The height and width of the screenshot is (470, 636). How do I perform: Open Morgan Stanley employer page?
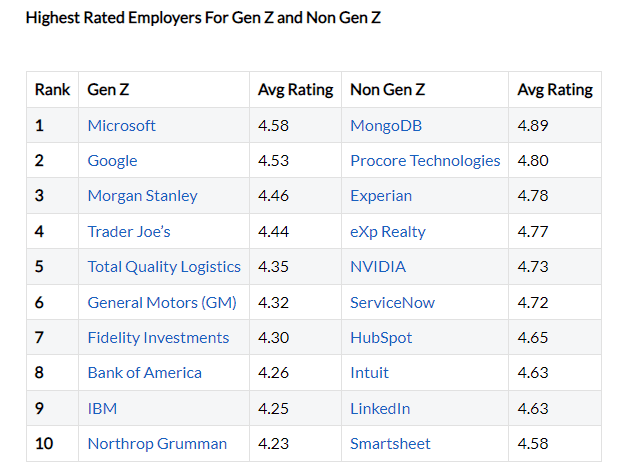coord(142,196)
